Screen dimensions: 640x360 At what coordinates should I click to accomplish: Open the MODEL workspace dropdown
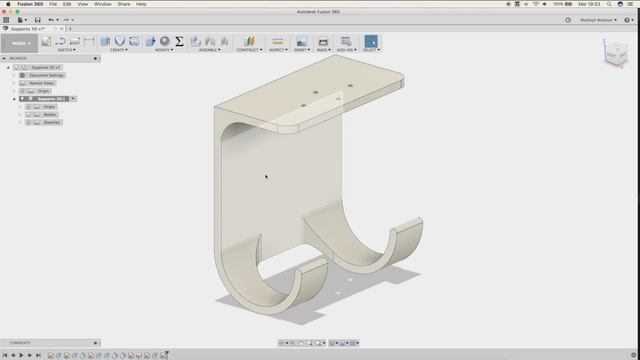[20, 43]
